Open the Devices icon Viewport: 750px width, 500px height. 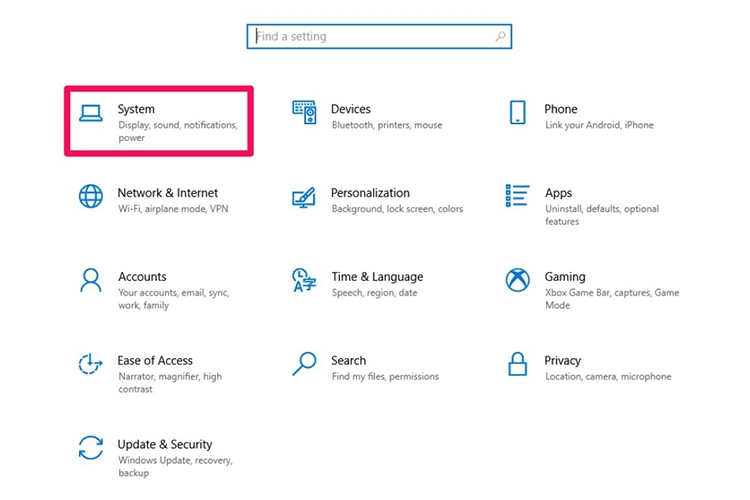click(x=304, y=113)
